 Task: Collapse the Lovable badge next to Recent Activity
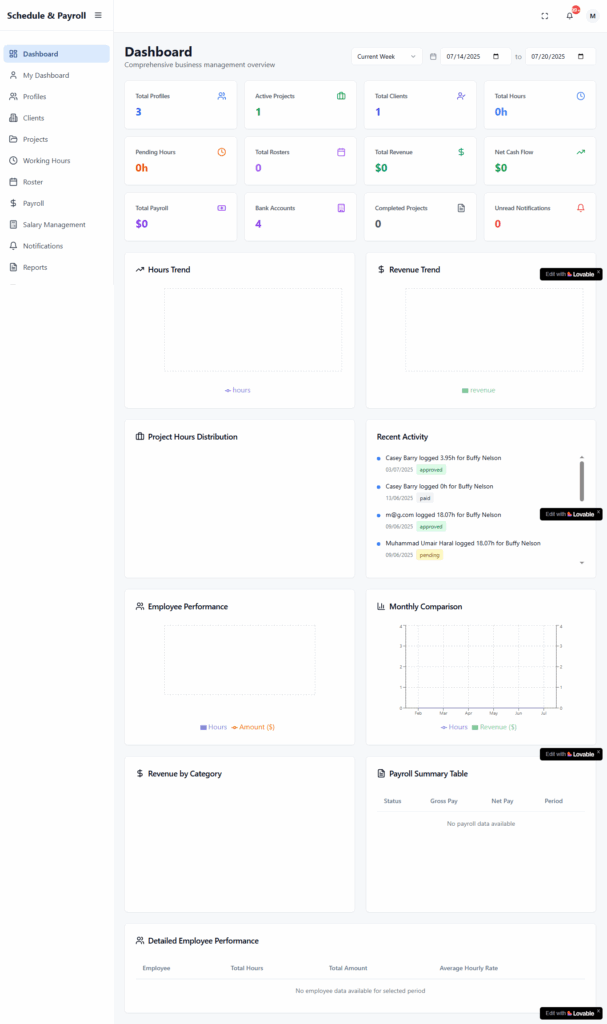(598, 514)
